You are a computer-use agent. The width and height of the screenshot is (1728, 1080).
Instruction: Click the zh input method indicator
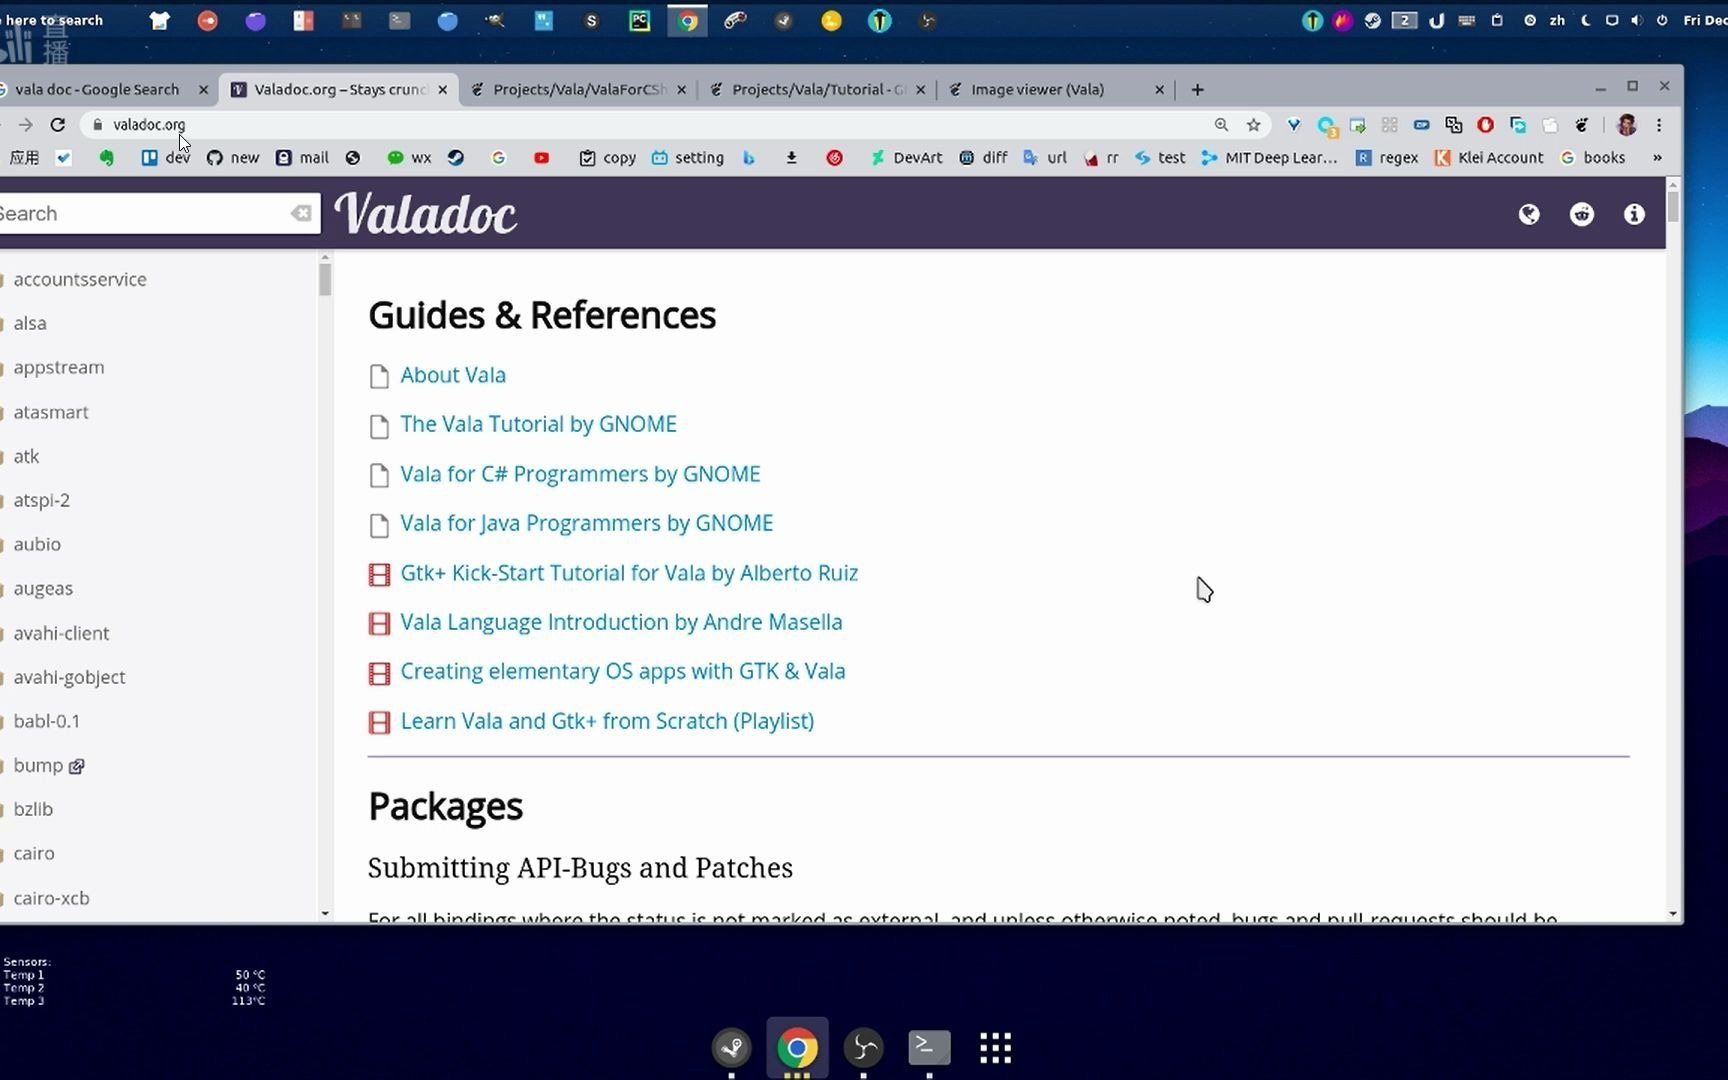(1557, 20)
